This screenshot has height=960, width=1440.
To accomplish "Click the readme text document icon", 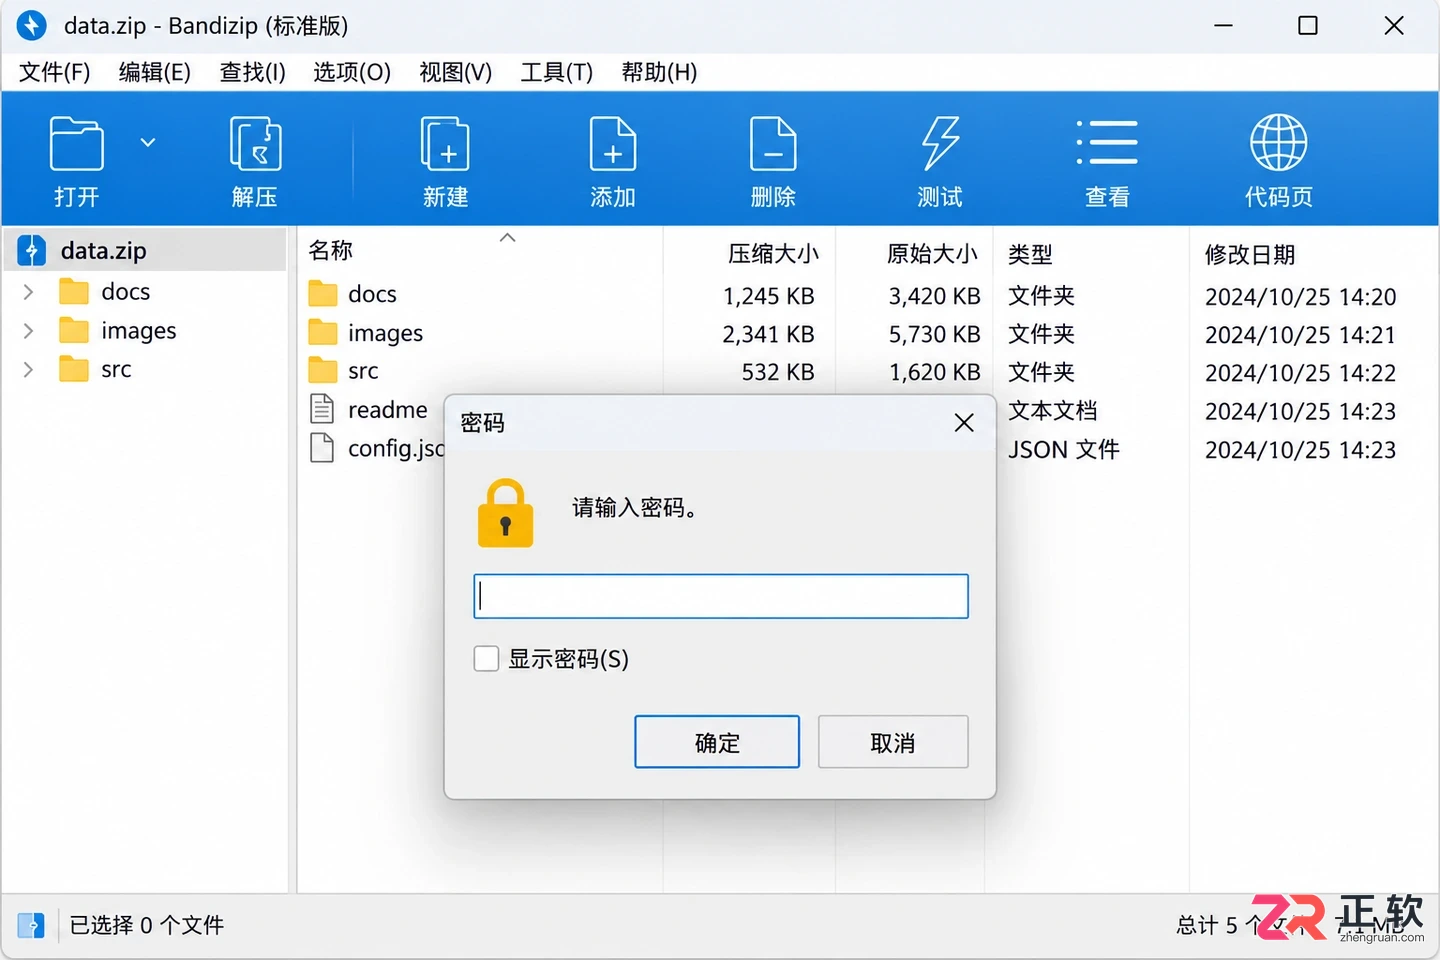I will coord(322,409).
